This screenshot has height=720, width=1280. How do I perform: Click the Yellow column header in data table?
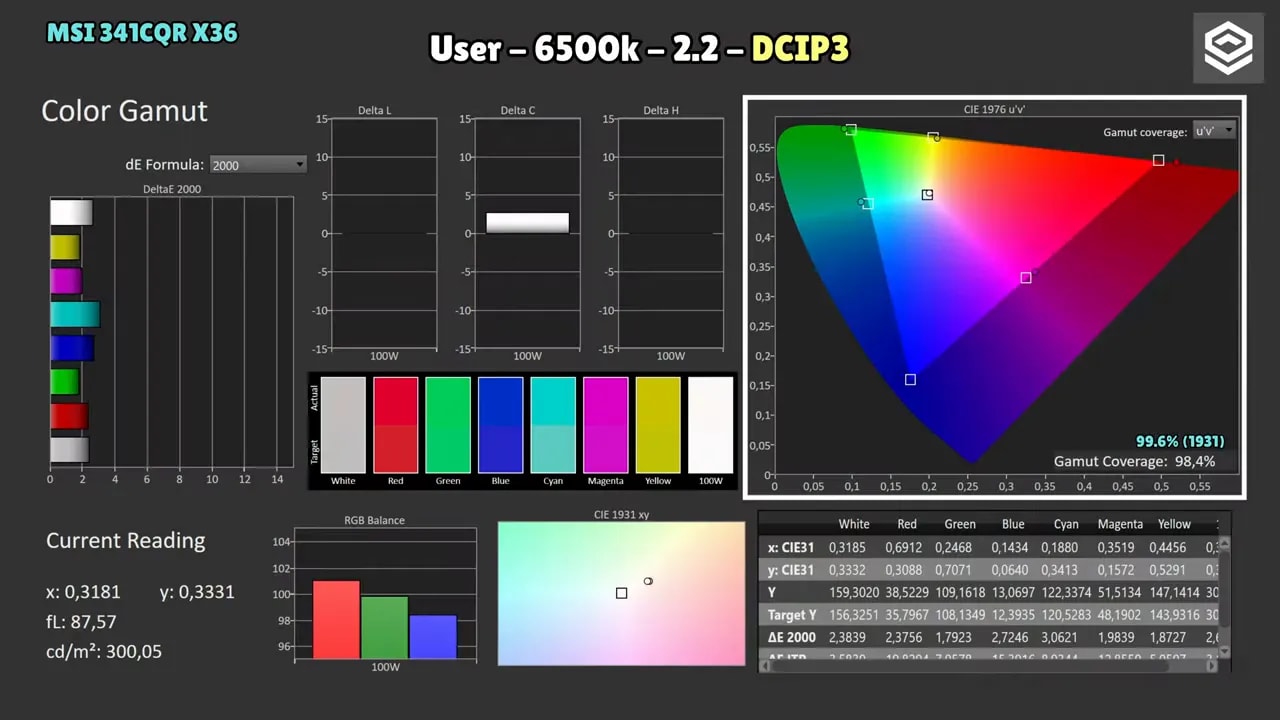(x=1174, y=524)
